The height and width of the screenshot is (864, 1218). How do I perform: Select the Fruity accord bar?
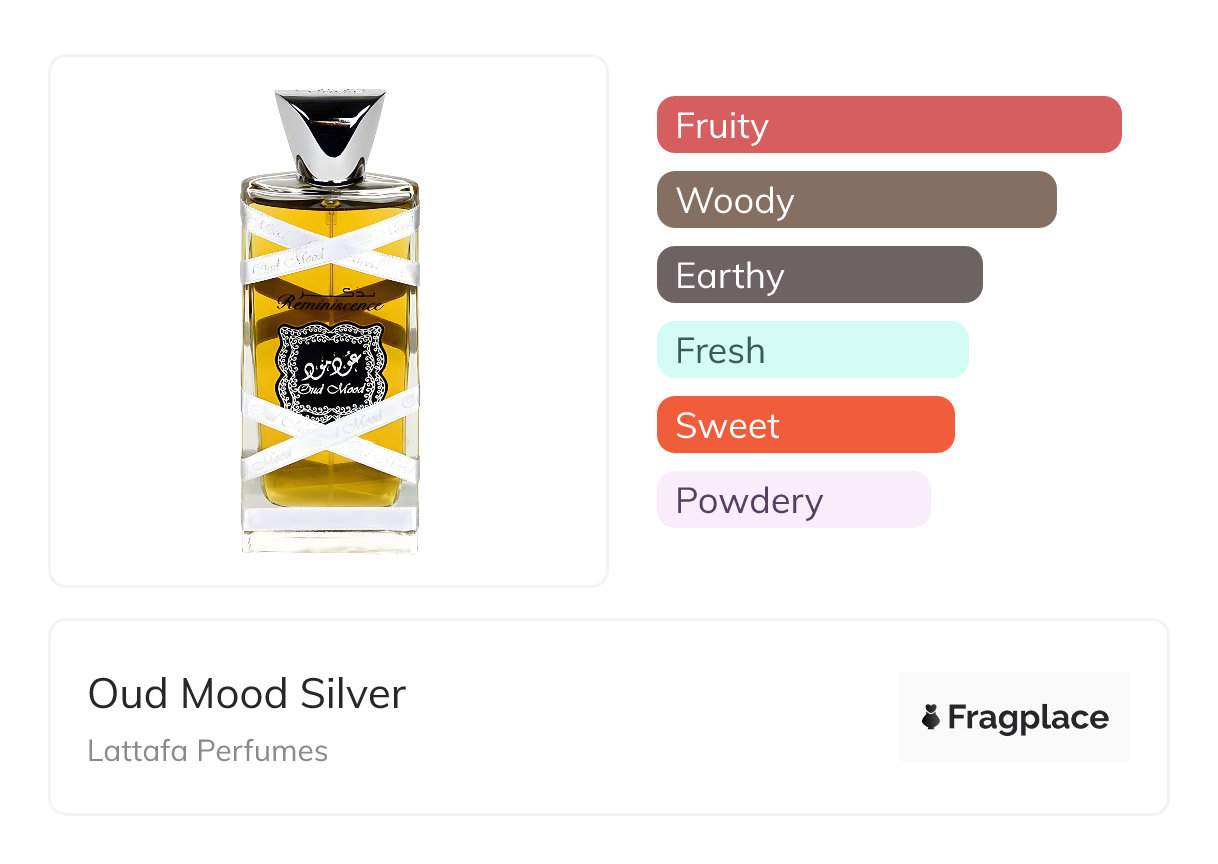(x=889, y=125)
